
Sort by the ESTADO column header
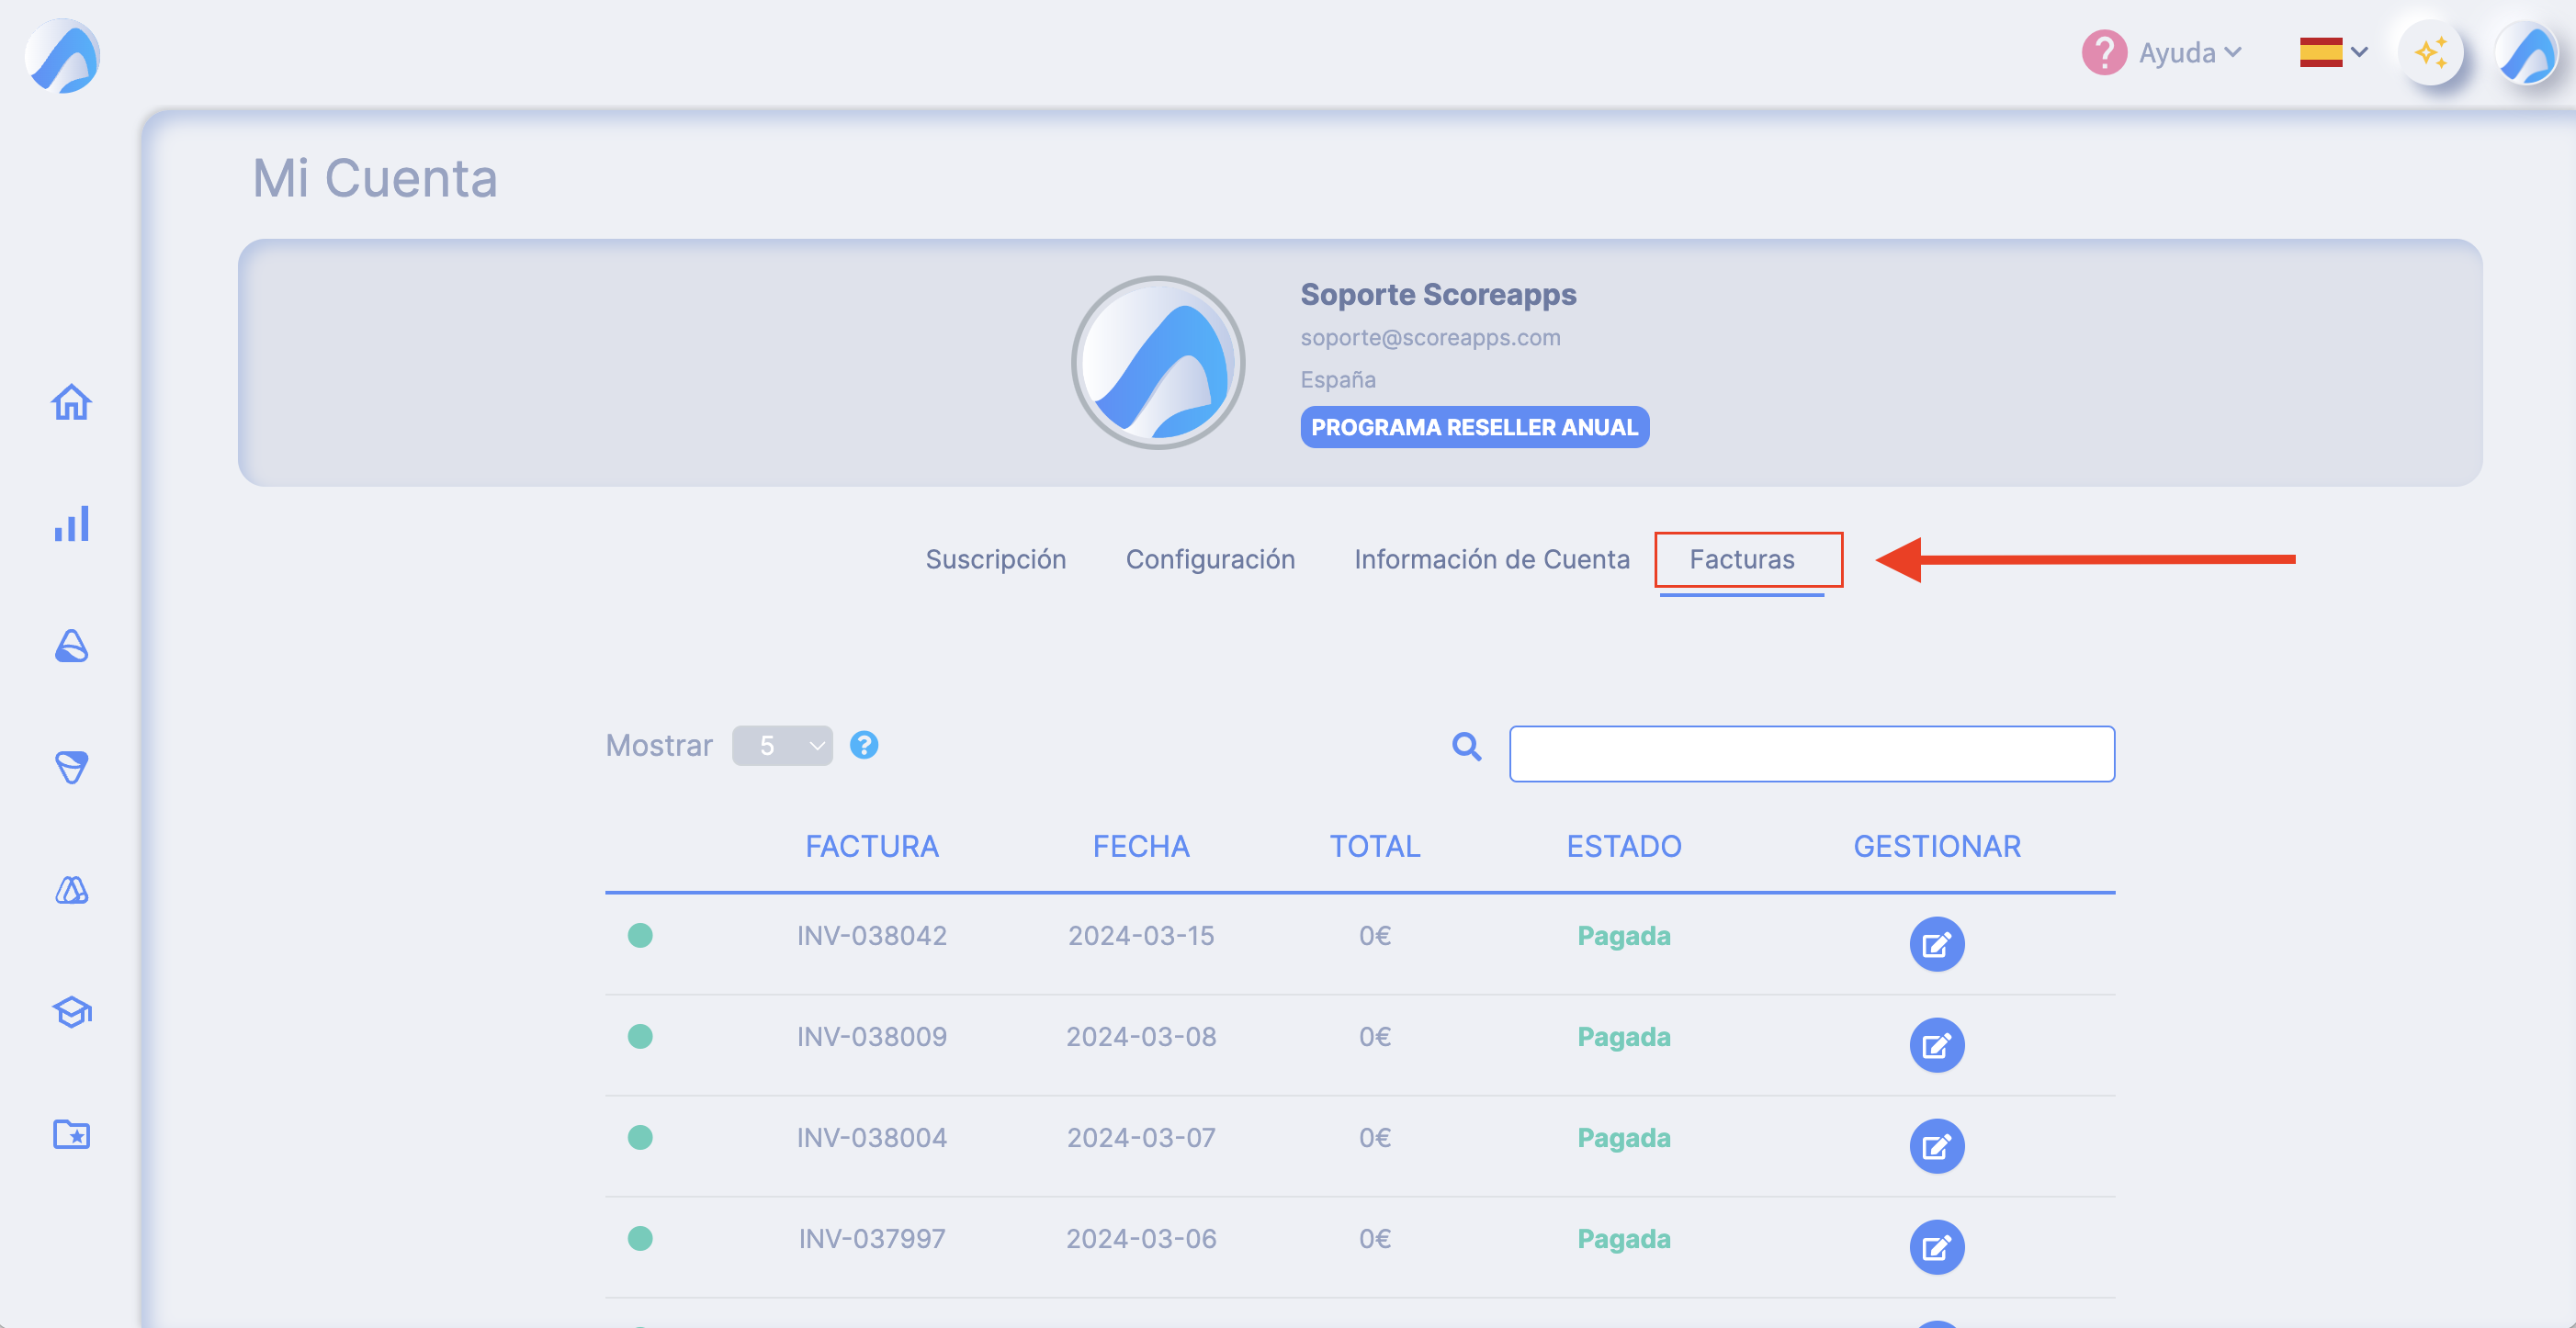1624,846
